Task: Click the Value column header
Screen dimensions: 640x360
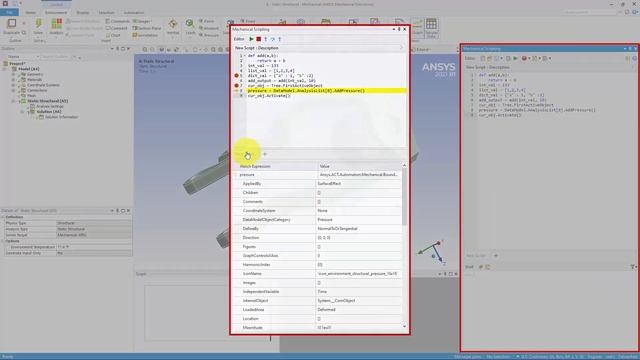Action: [x=360, y=166]
